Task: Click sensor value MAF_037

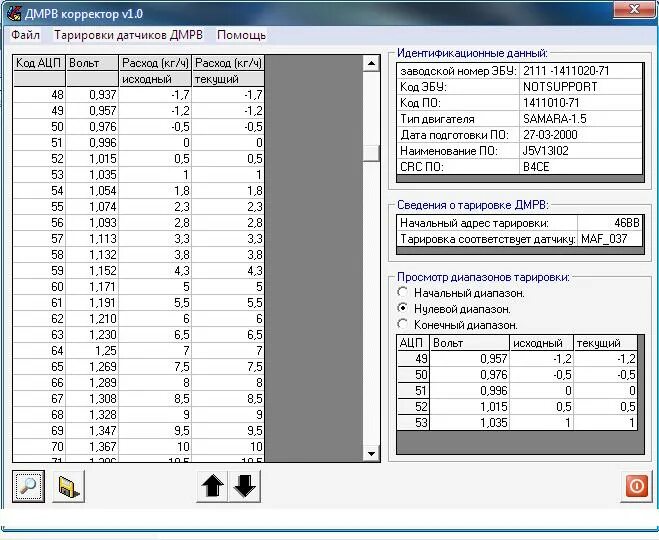Action: [x=610, y=239]
